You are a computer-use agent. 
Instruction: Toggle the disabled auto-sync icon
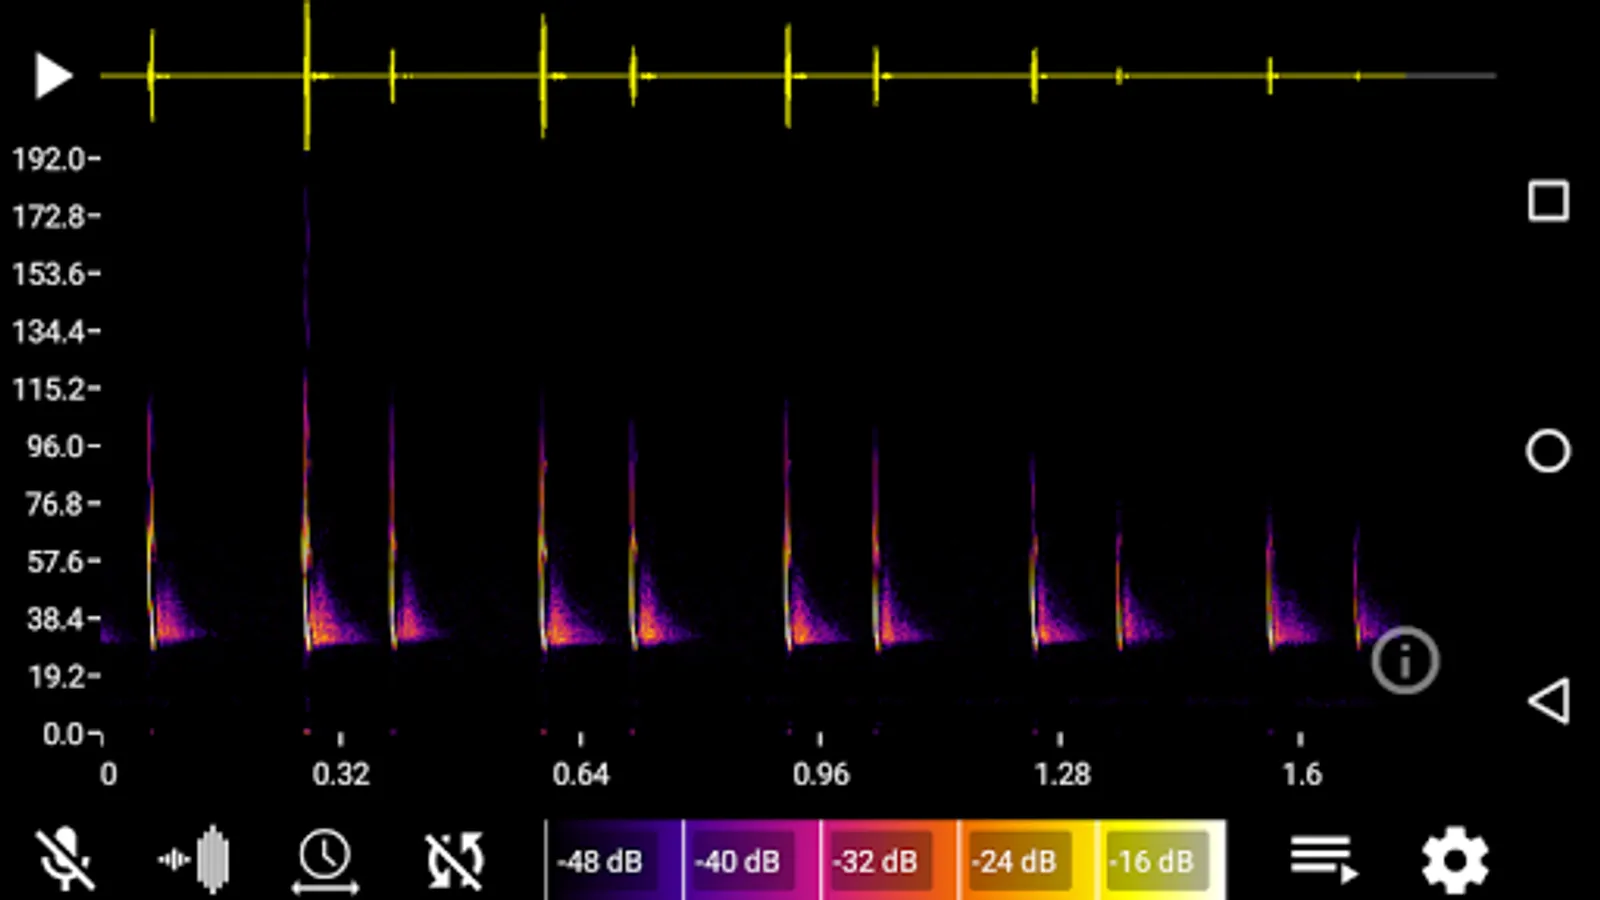(456, 860)
